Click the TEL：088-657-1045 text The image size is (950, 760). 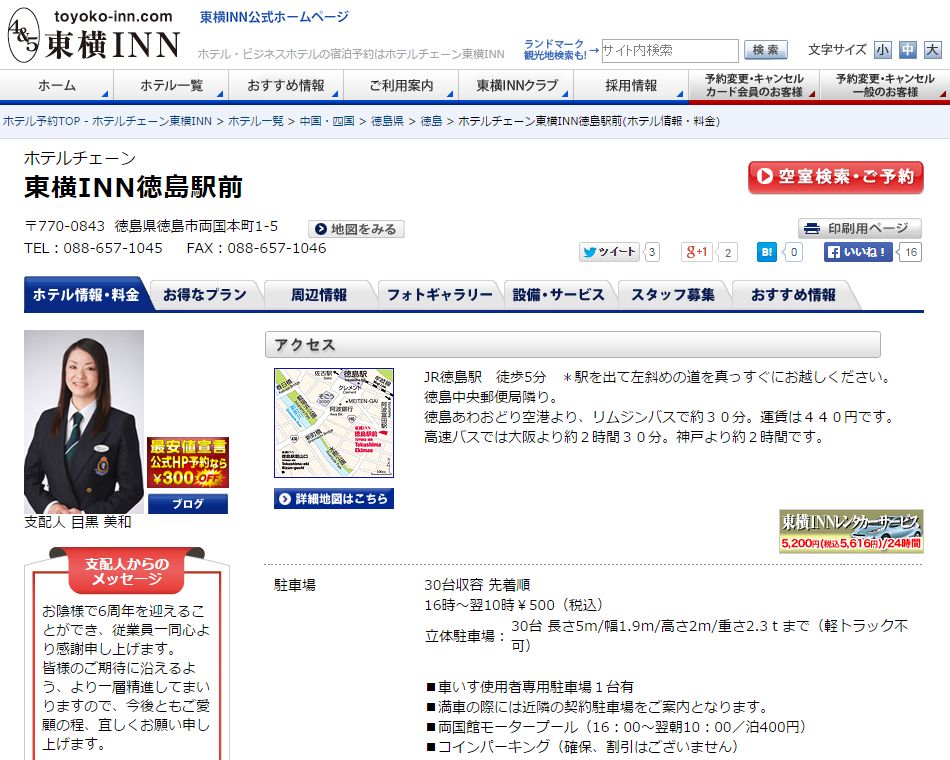pyautogui.click(x=93, y=248)
